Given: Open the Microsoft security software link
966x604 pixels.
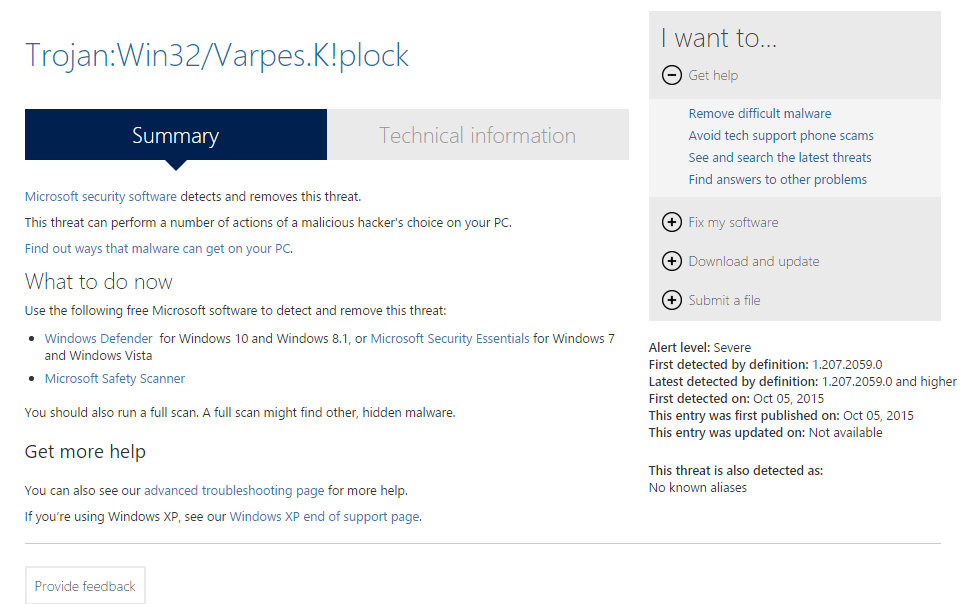Looking at the screenshot, I should click(x=100, y=196).
